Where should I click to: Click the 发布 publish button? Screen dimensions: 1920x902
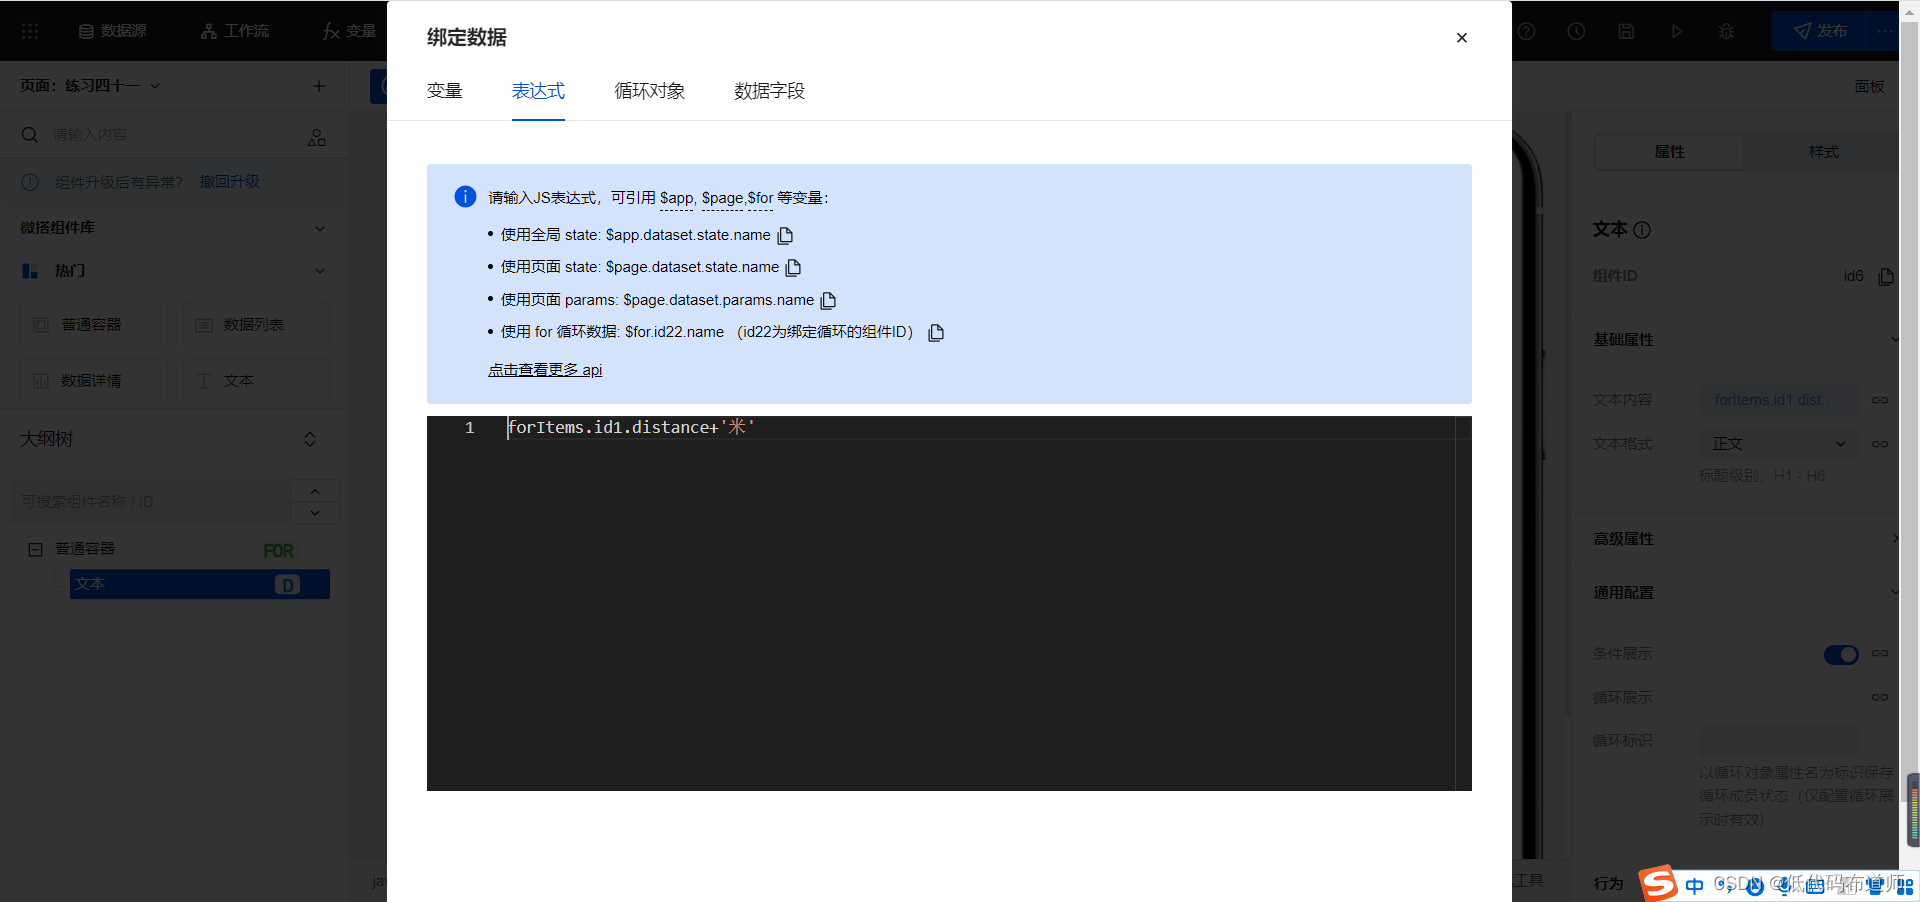point(1820,31)
